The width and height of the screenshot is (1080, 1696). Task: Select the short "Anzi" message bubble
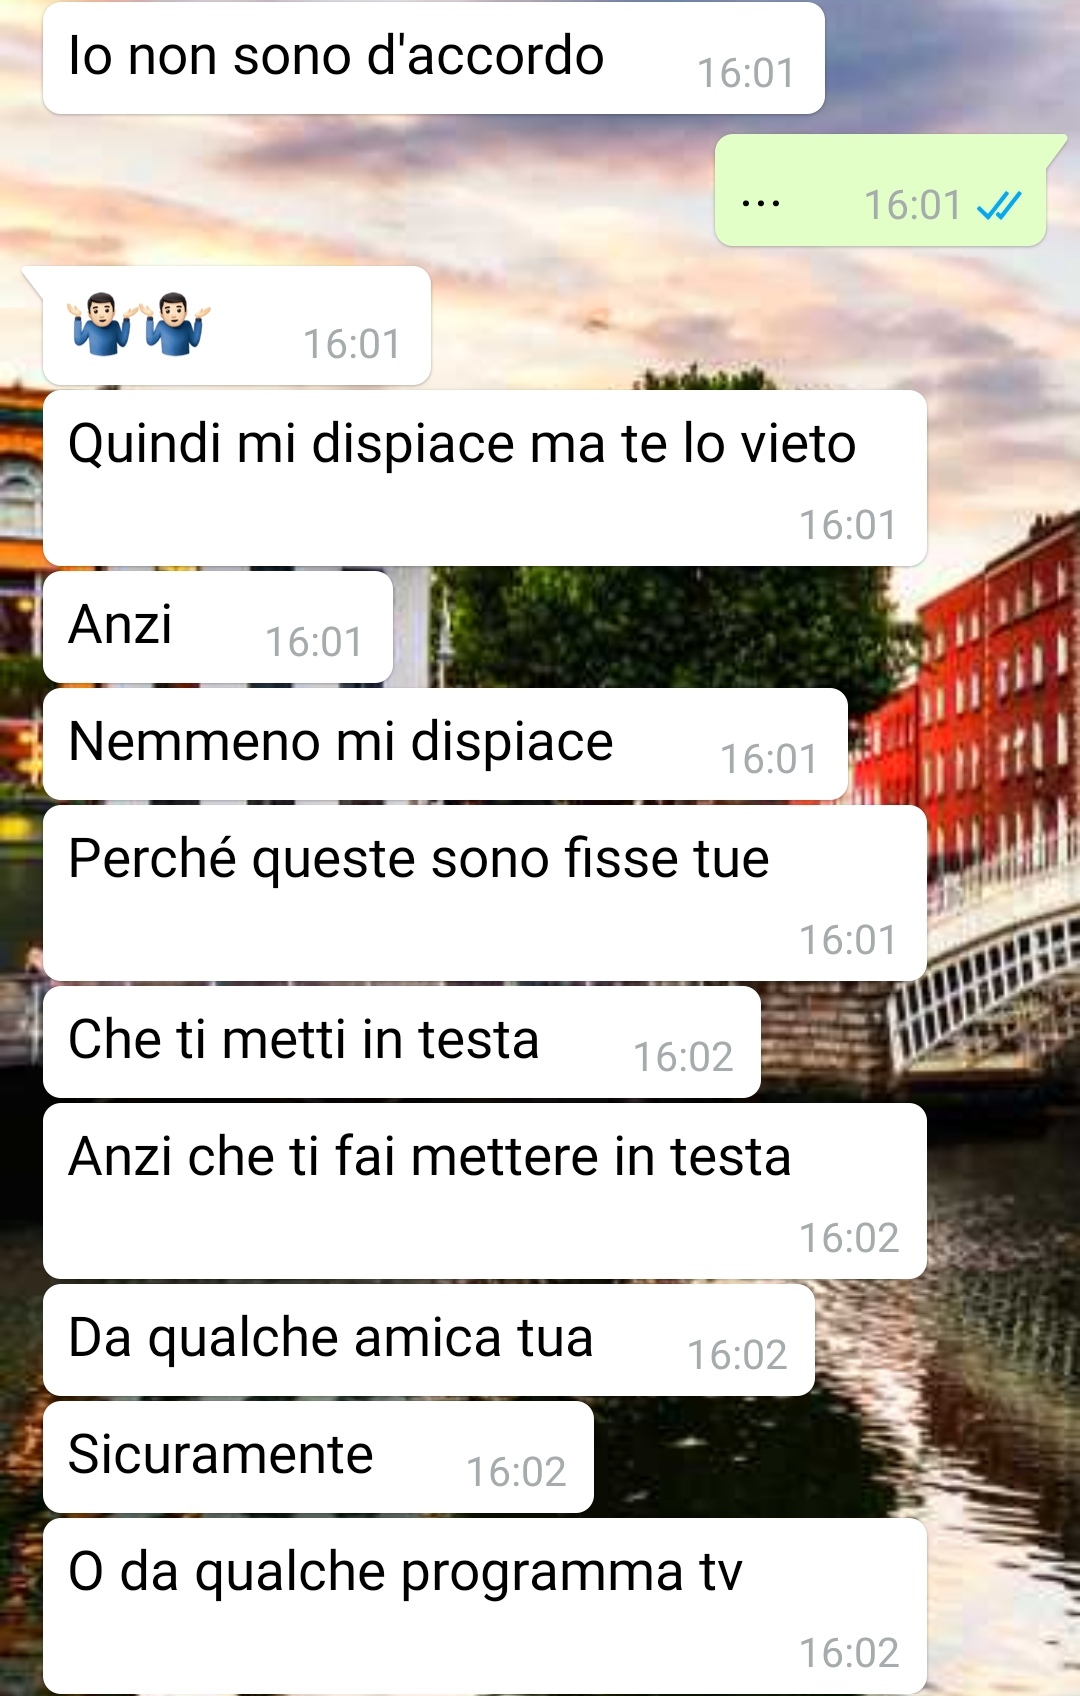coord(218,627)
